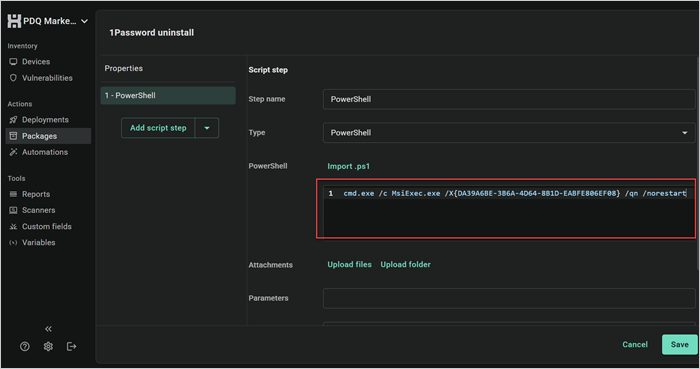Click the Step name input field
Image resolution: width=700 pixels, height=369 pixels.
(509, 99)
